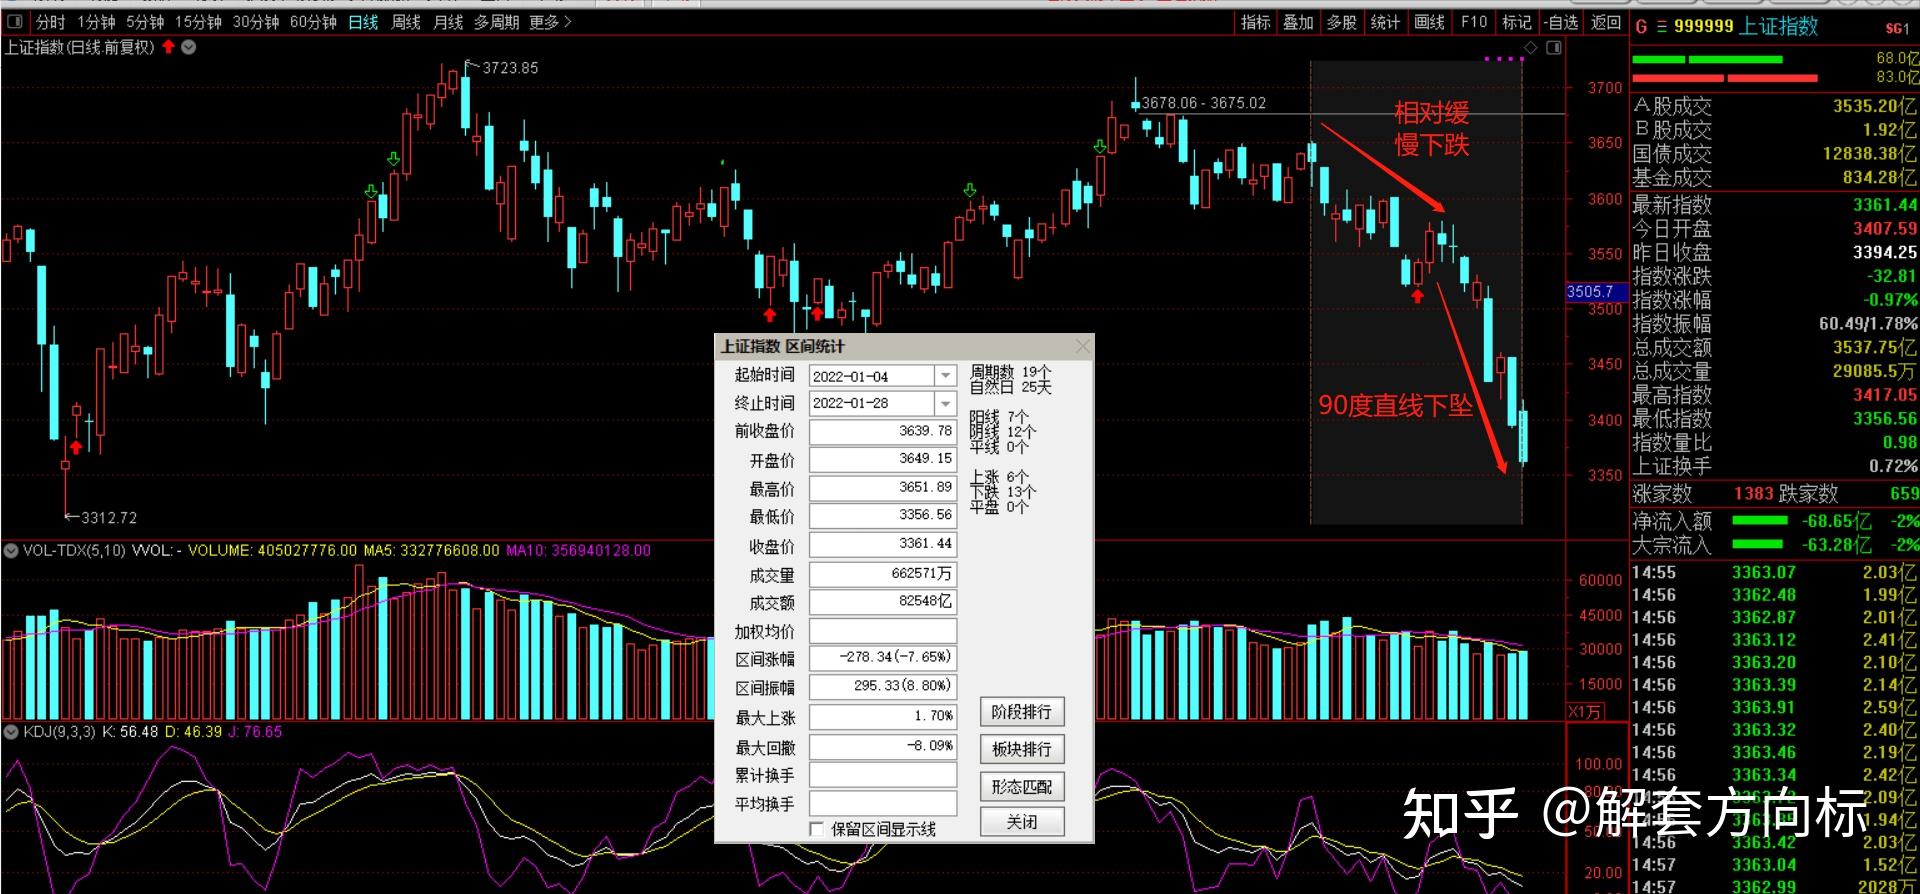Open the 多周期 multi-period view
The image size is (1920, 894).
pyautogui.click(x=497, y=22)
